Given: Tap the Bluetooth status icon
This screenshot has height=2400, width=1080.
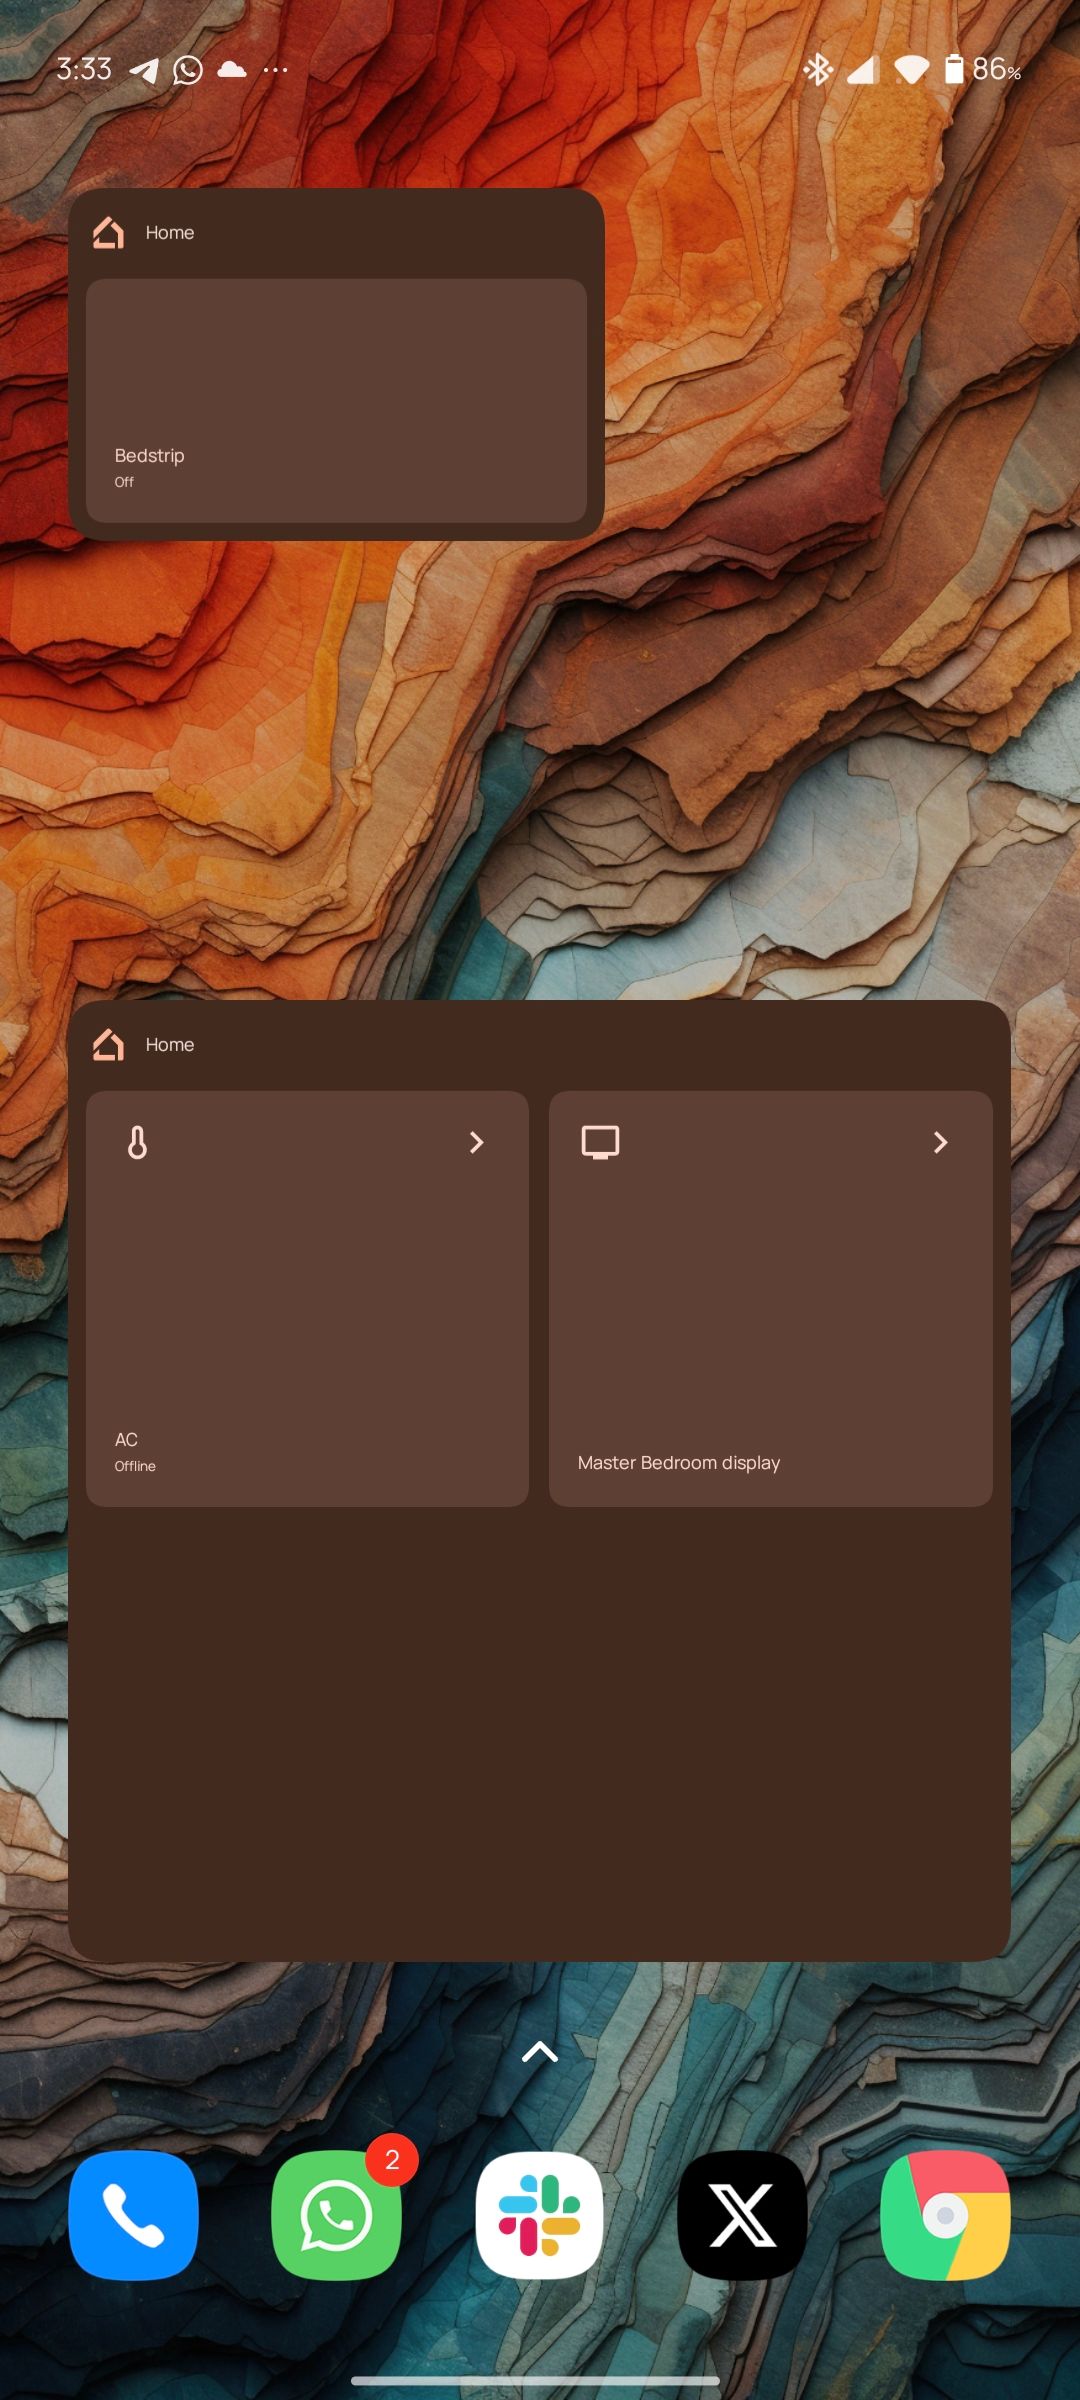Looking at the screenshot, I should [818, 69].
